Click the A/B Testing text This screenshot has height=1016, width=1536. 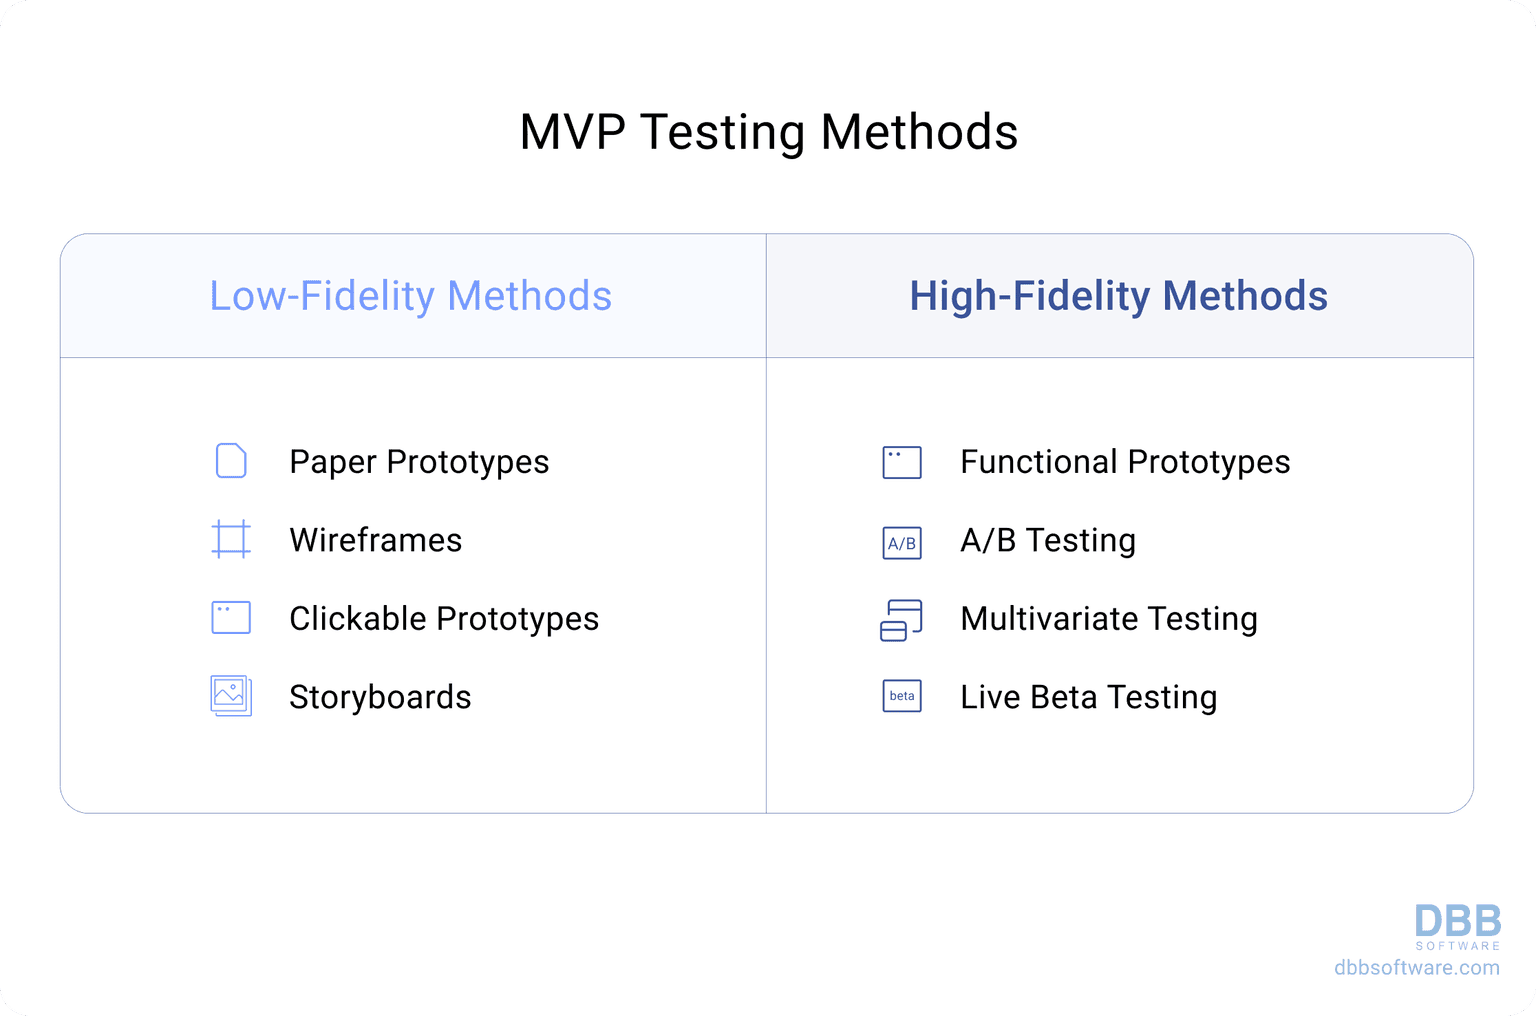[1047, 540]
